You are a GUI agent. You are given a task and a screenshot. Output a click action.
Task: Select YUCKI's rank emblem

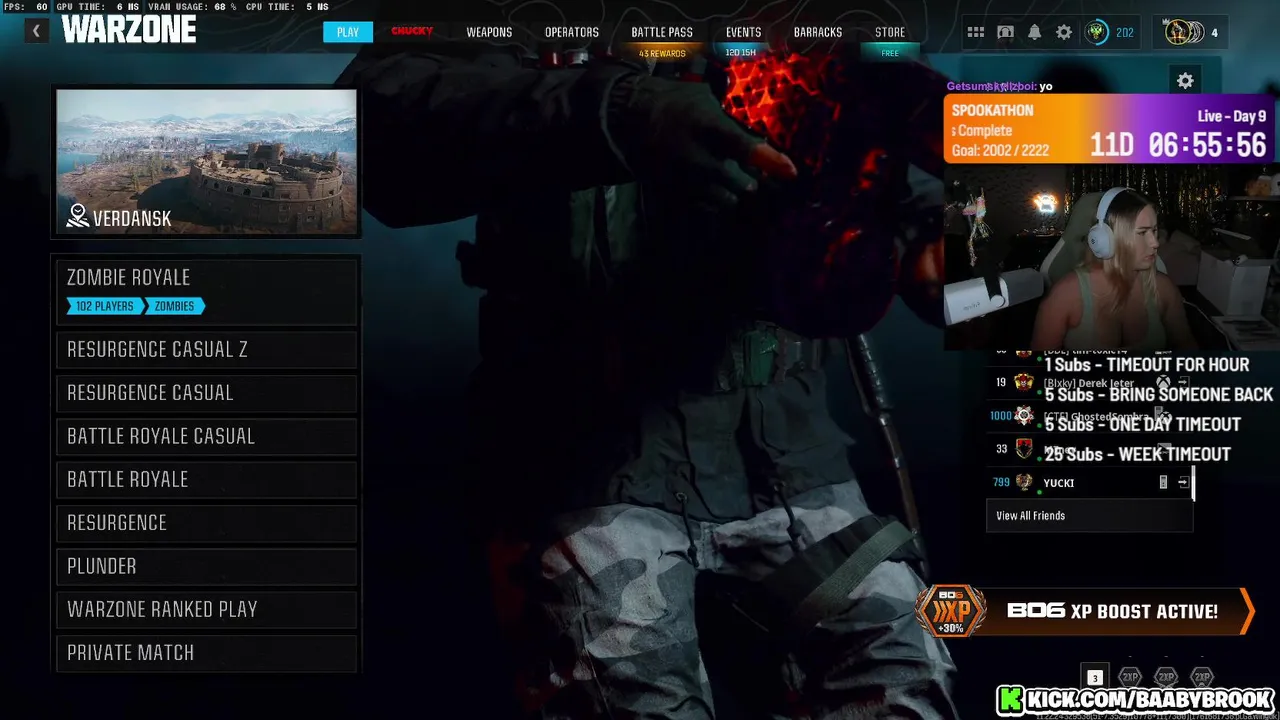pyautogui.click(x=1024, y=482)
